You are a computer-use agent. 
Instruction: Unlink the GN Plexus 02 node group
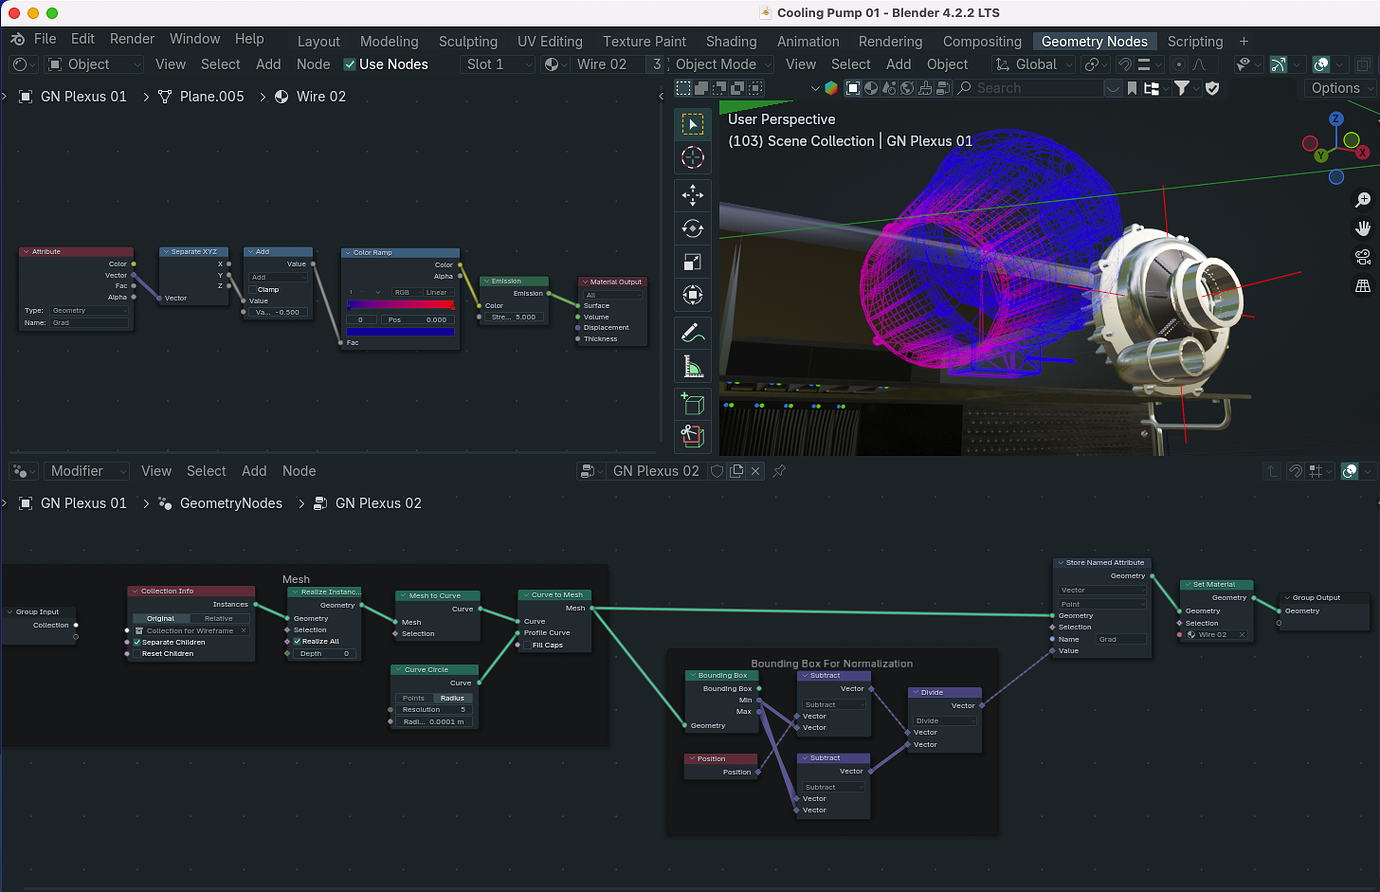(756, 471)
